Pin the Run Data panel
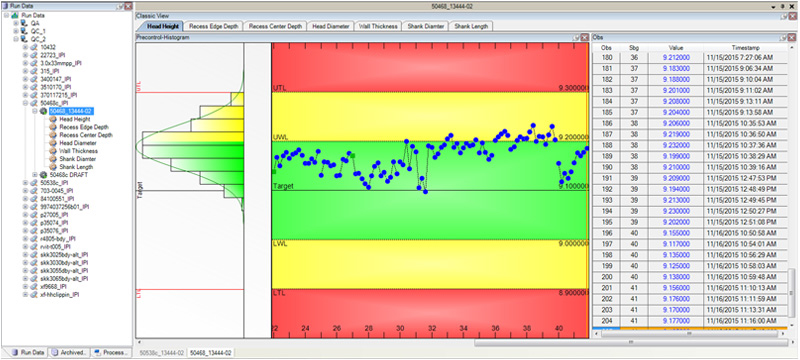This screenshot has height=360, width=800. pyautogui.click(x=120, y=6)
